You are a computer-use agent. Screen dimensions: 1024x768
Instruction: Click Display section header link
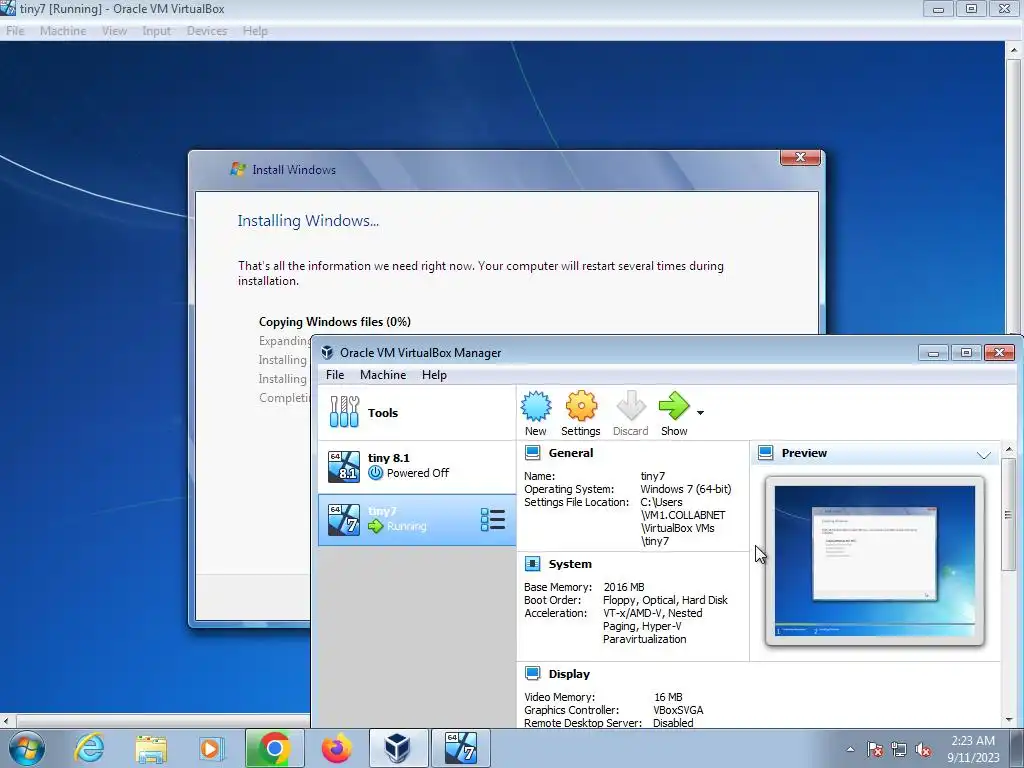tap(569, 674)
